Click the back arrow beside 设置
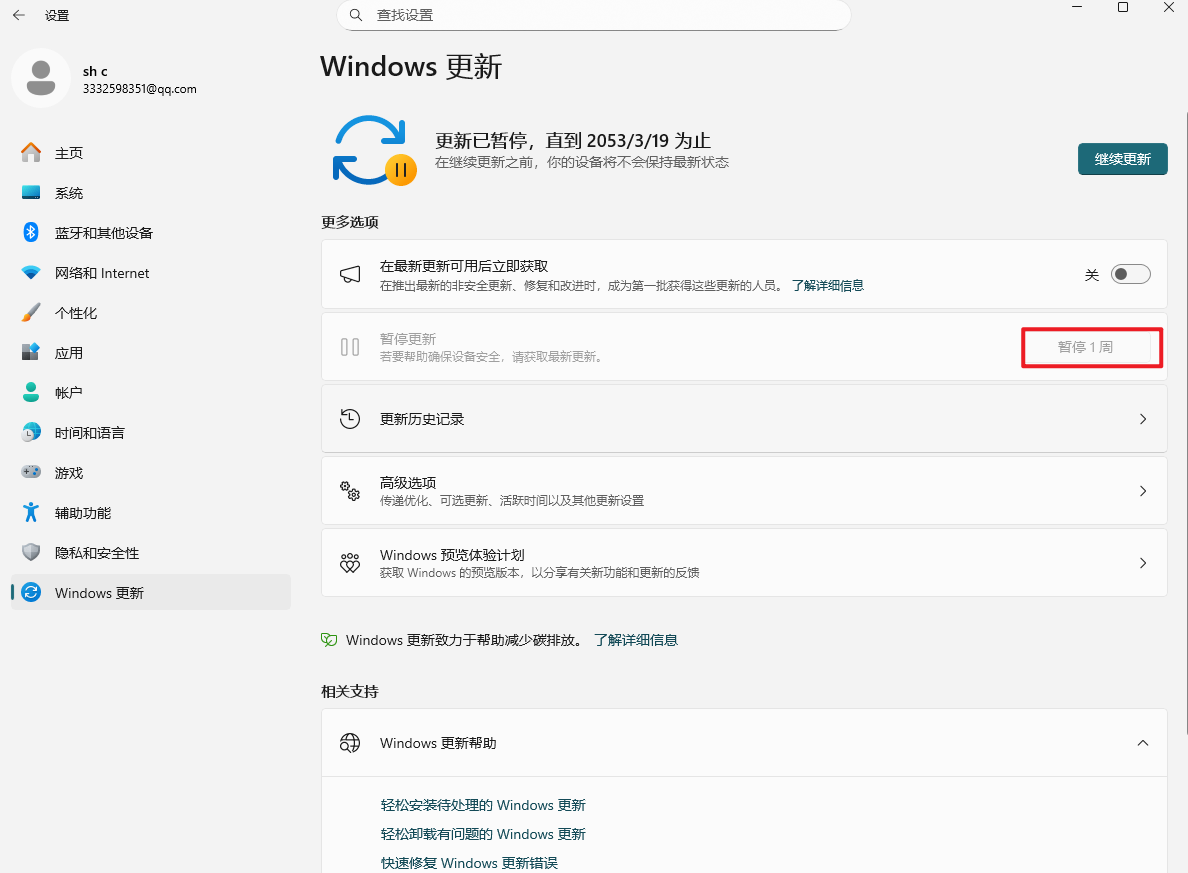 [x=19, y=15]
